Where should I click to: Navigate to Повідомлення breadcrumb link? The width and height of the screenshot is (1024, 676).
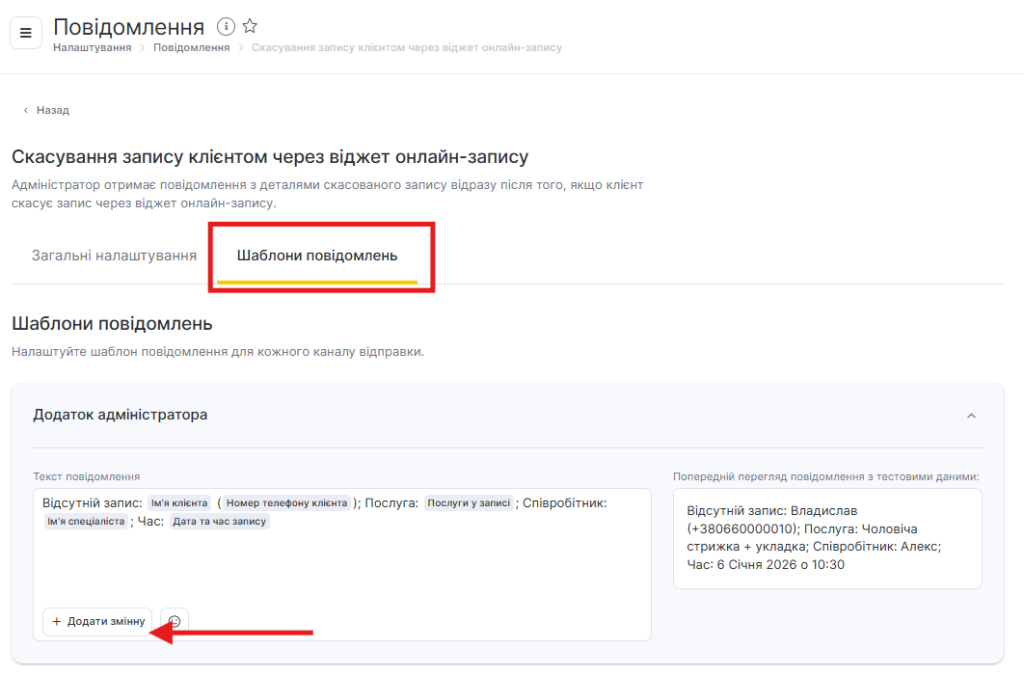point(191,48)
